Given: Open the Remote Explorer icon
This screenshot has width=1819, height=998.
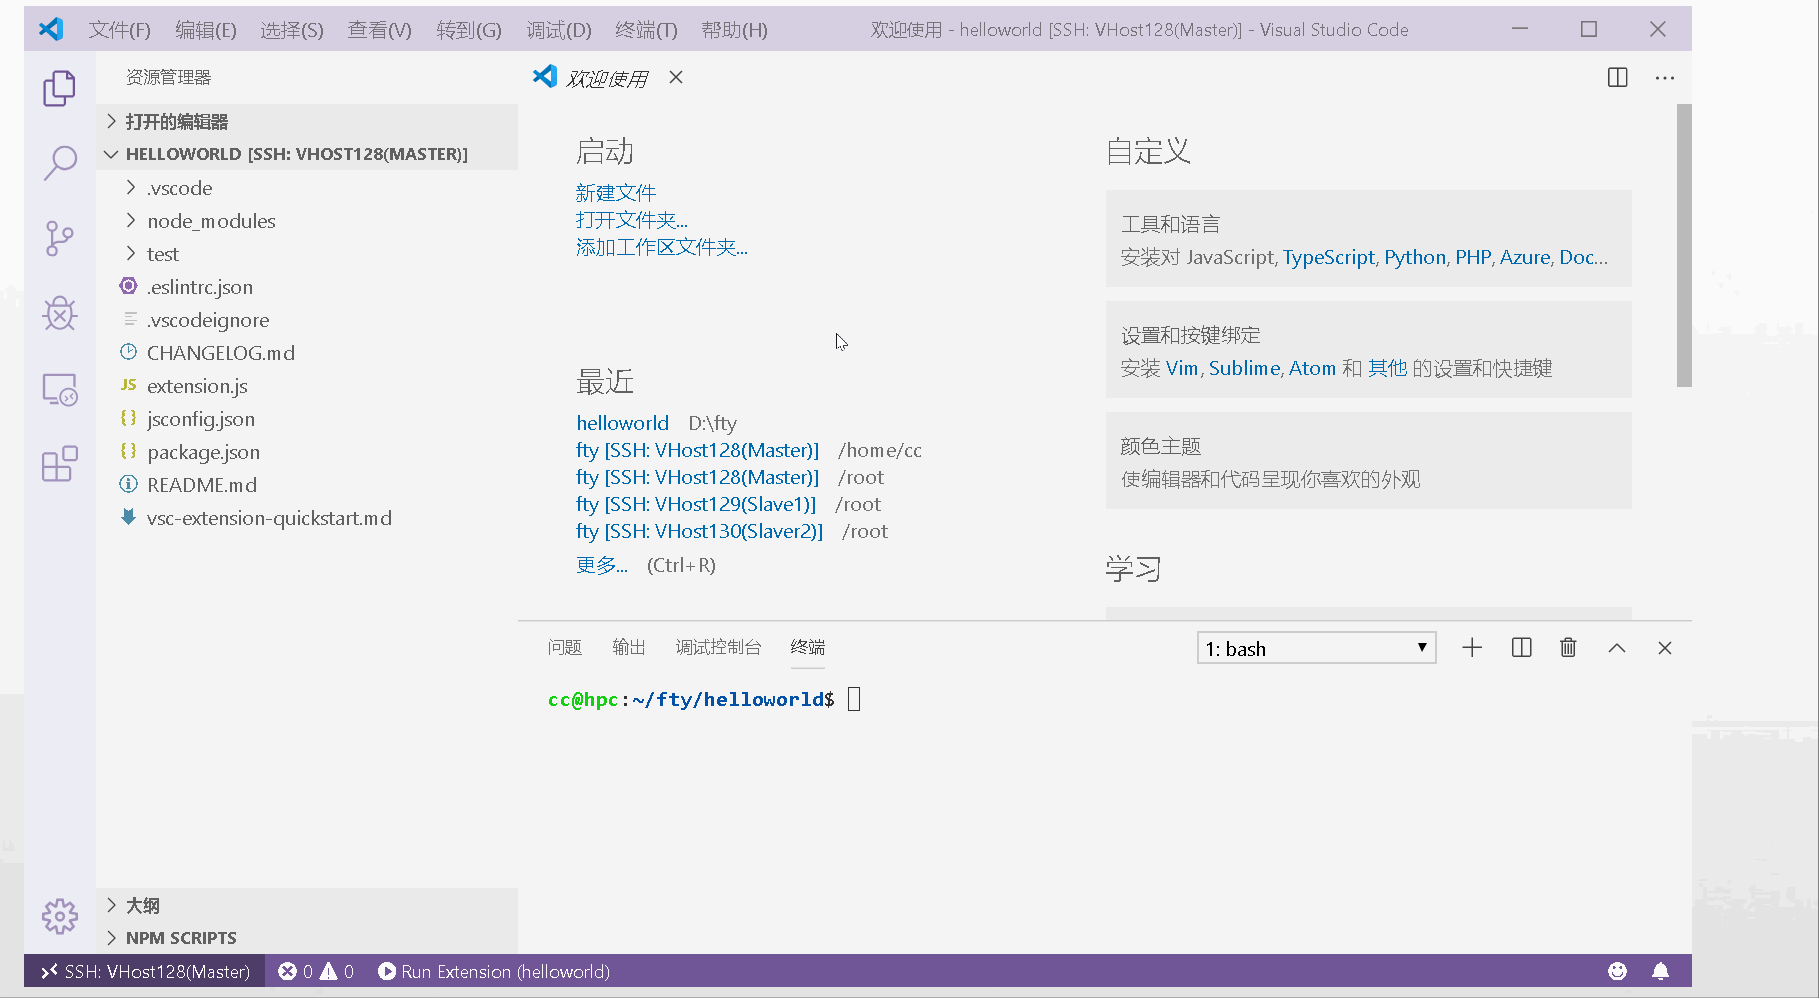Looking at the screenshot, I should [59, 389].
